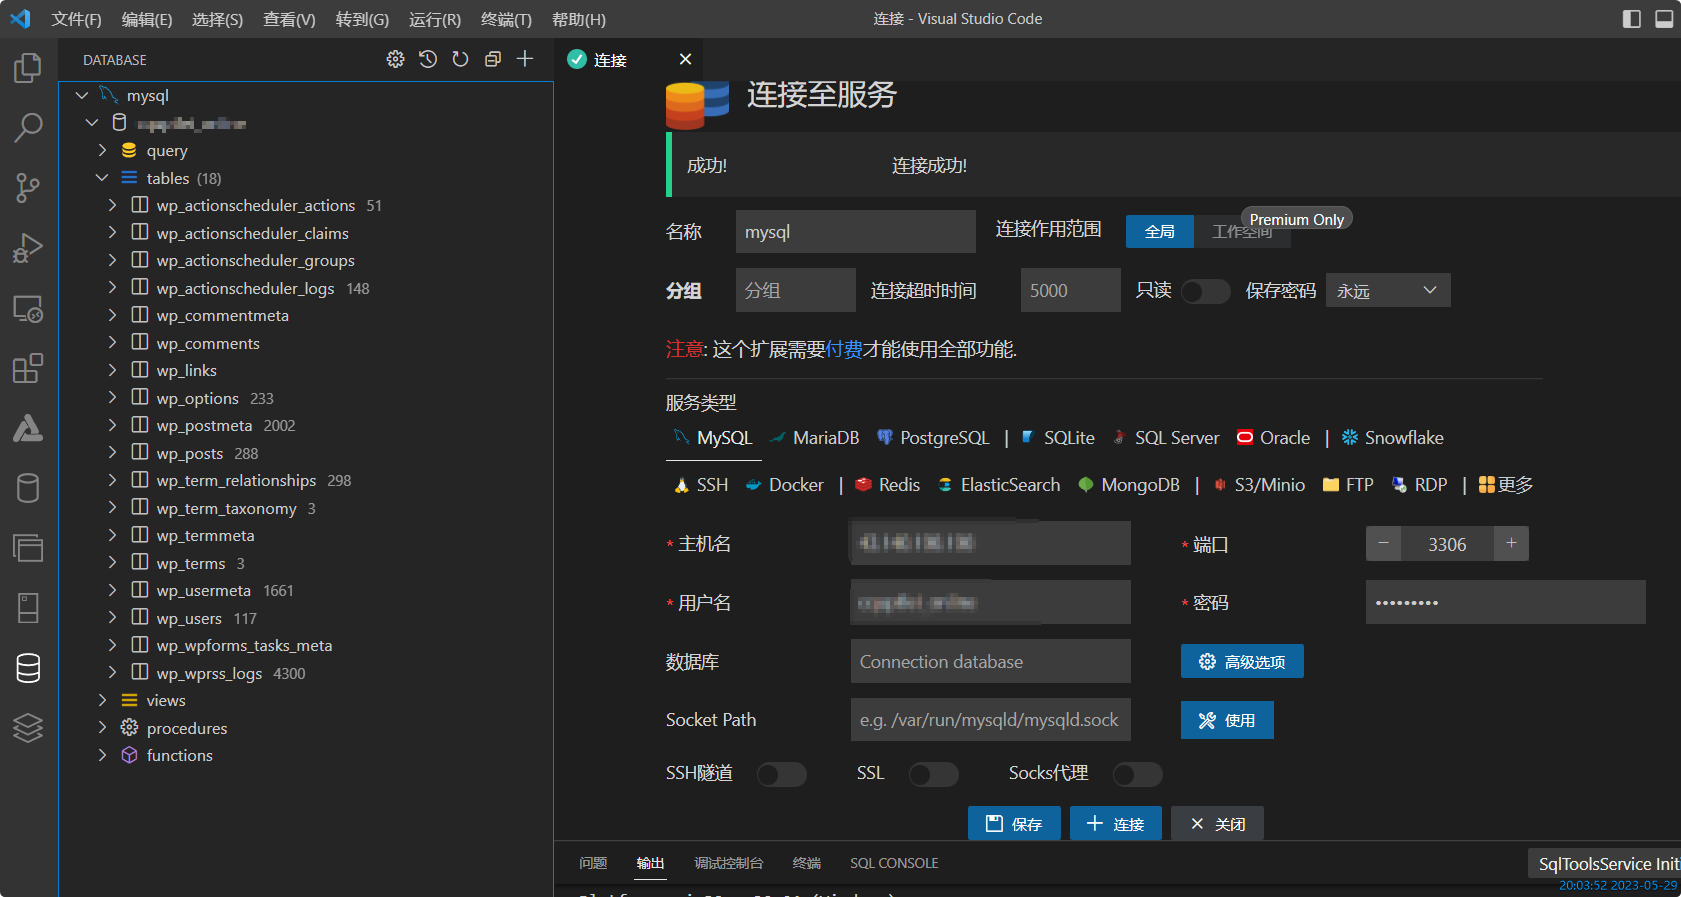Open the 编辑(E) menu
Viewport: 1681px width, 897px height.
(x=147, y=19)
